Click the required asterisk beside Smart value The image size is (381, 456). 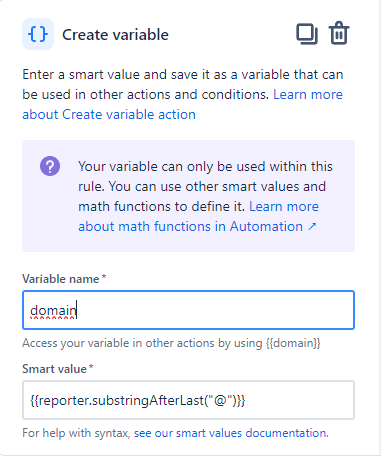pos(91,367)
